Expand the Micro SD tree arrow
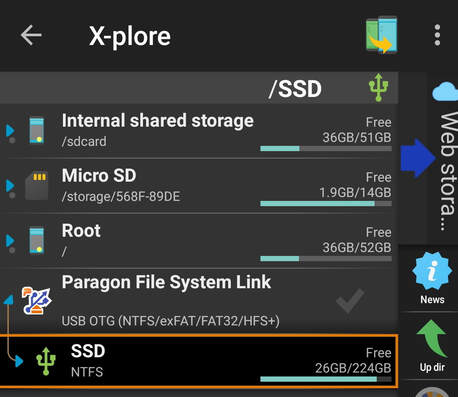Screen dimensions: 458x397 click(10, 185)
